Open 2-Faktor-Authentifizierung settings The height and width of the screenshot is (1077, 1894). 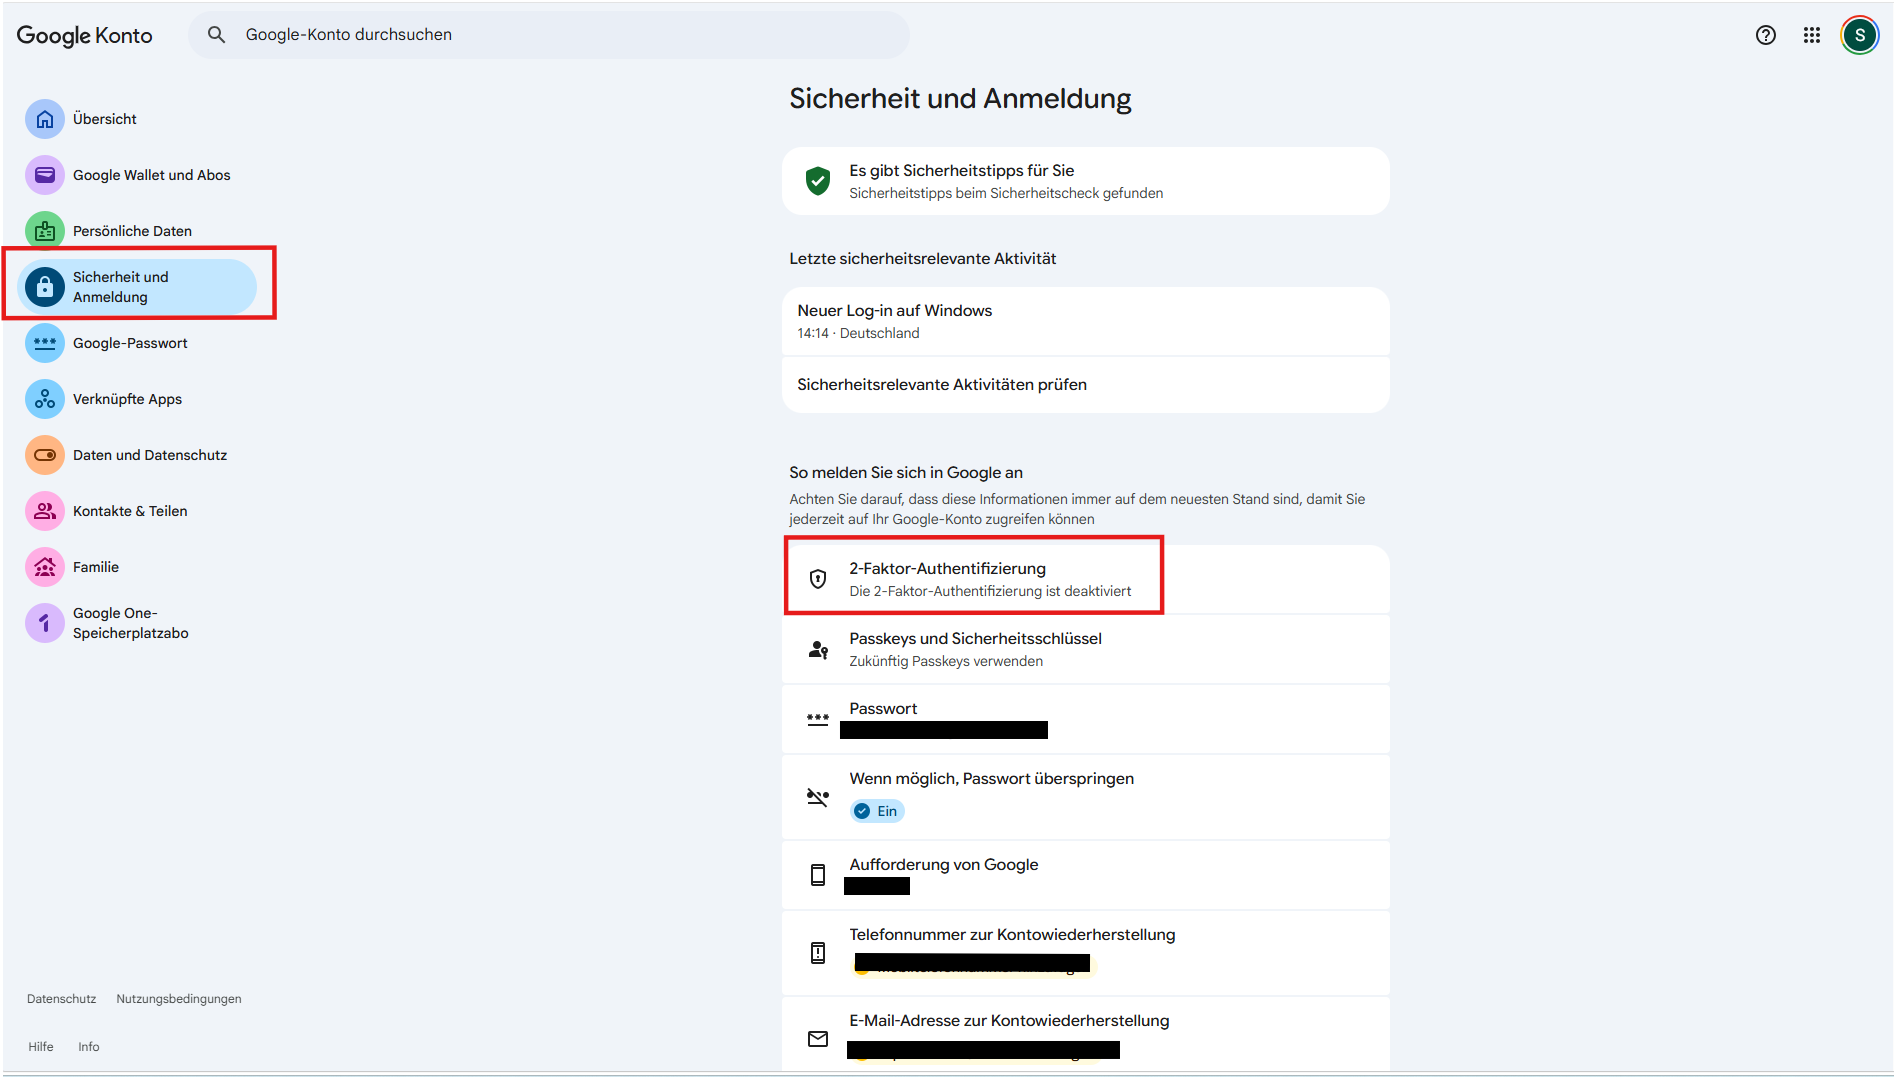click(1086, 579)
